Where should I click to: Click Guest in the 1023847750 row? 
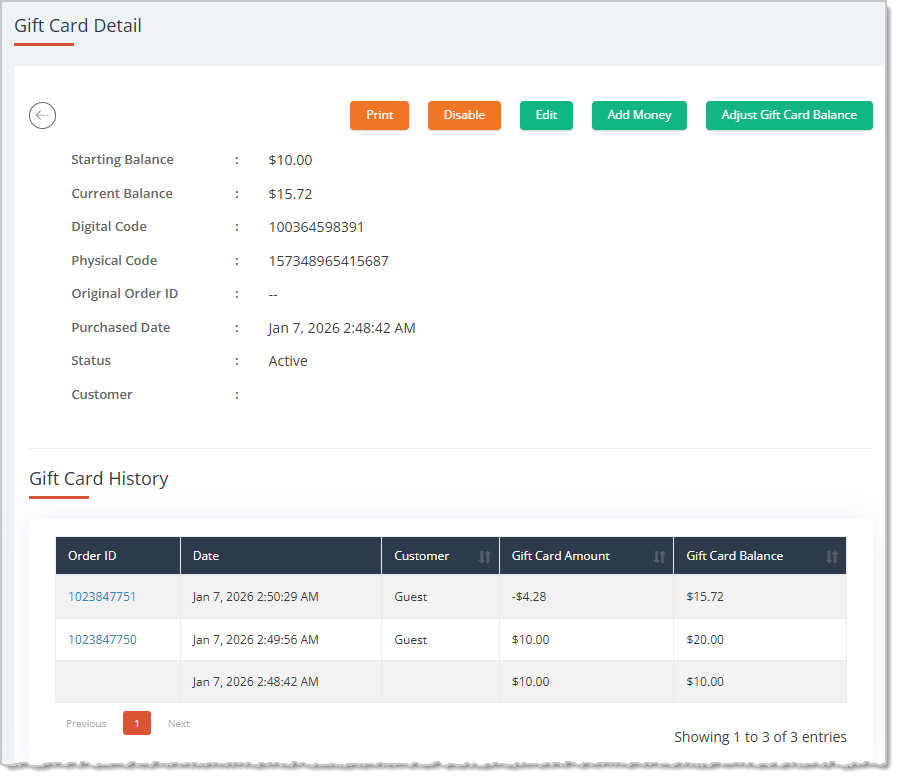coord(410,640)
